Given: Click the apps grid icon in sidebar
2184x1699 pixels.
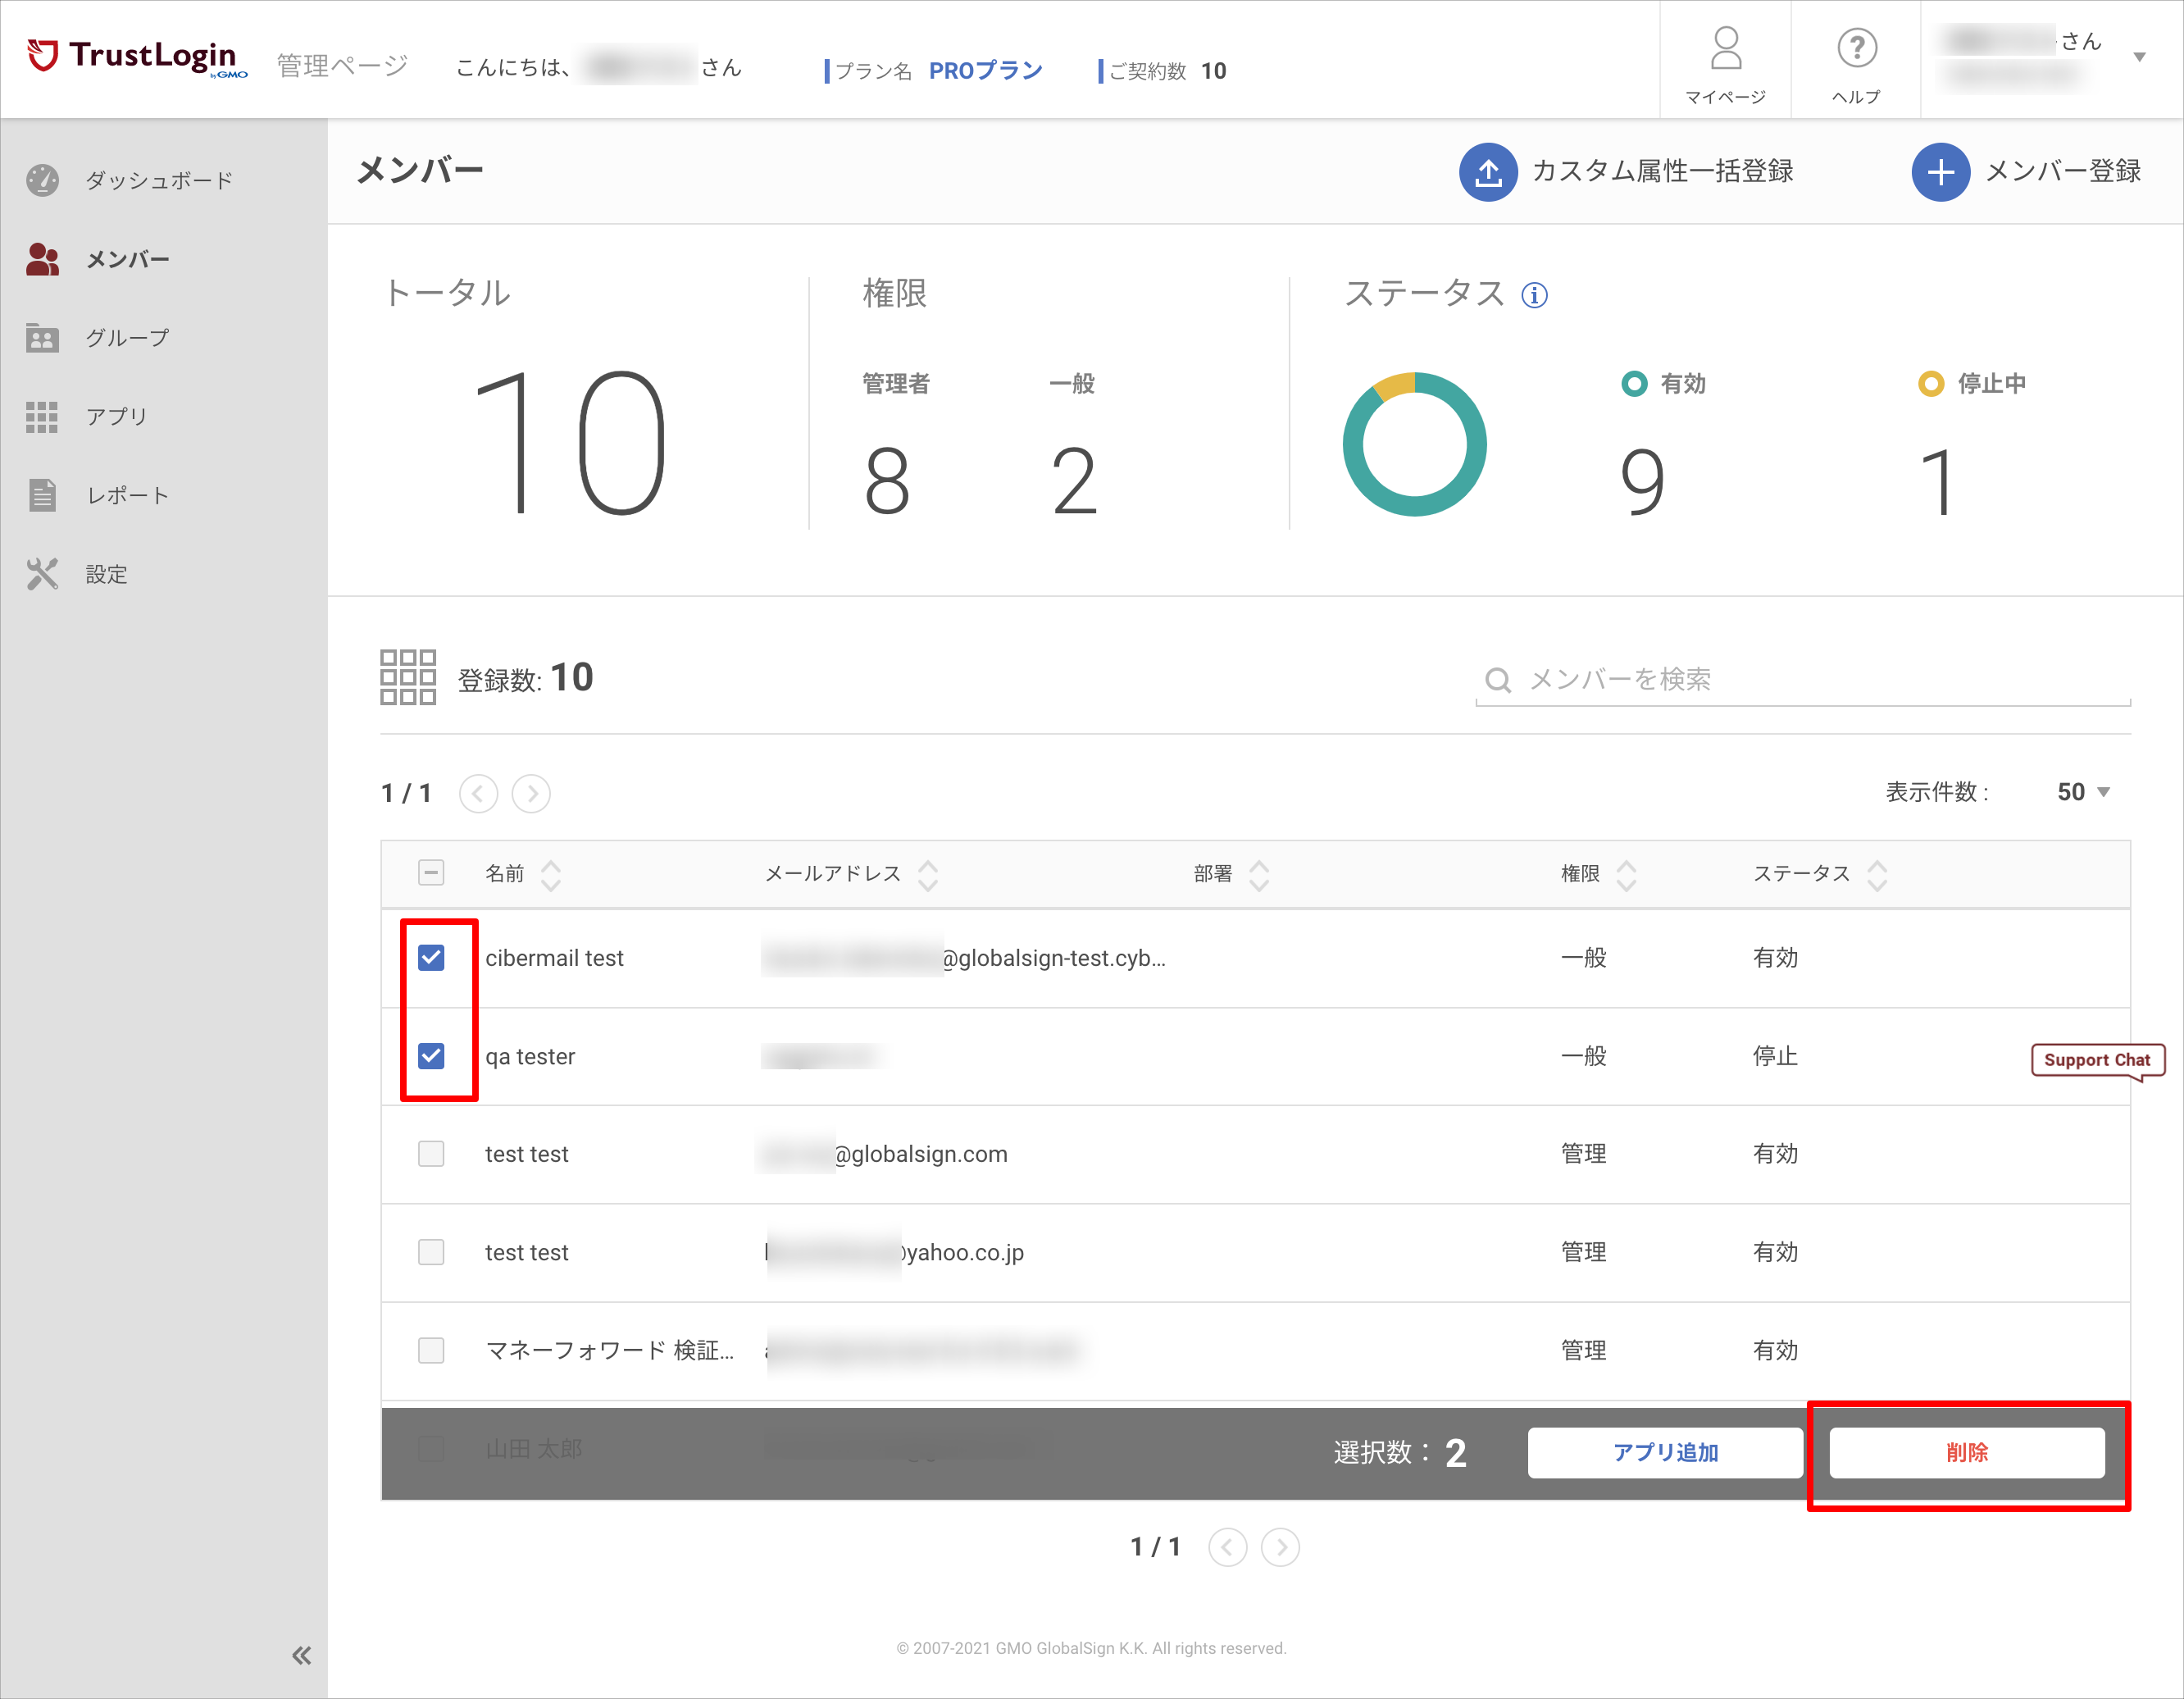Looking at the screenshot, I should coord(42,416).
